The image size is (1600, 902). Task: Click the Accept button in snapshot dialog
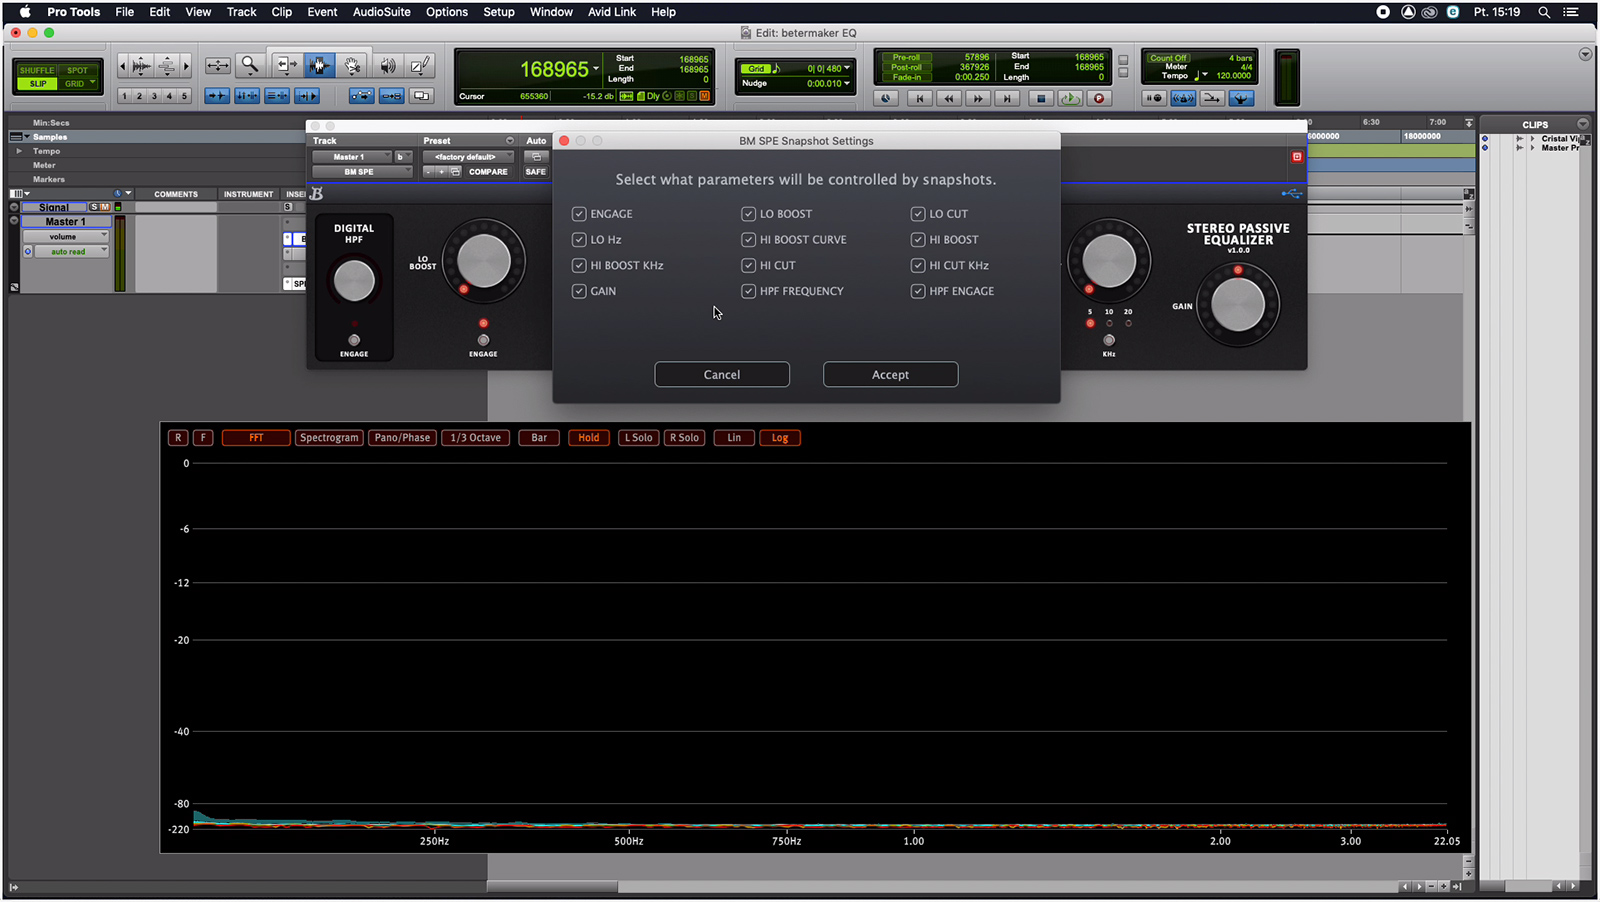coord(890,375)
